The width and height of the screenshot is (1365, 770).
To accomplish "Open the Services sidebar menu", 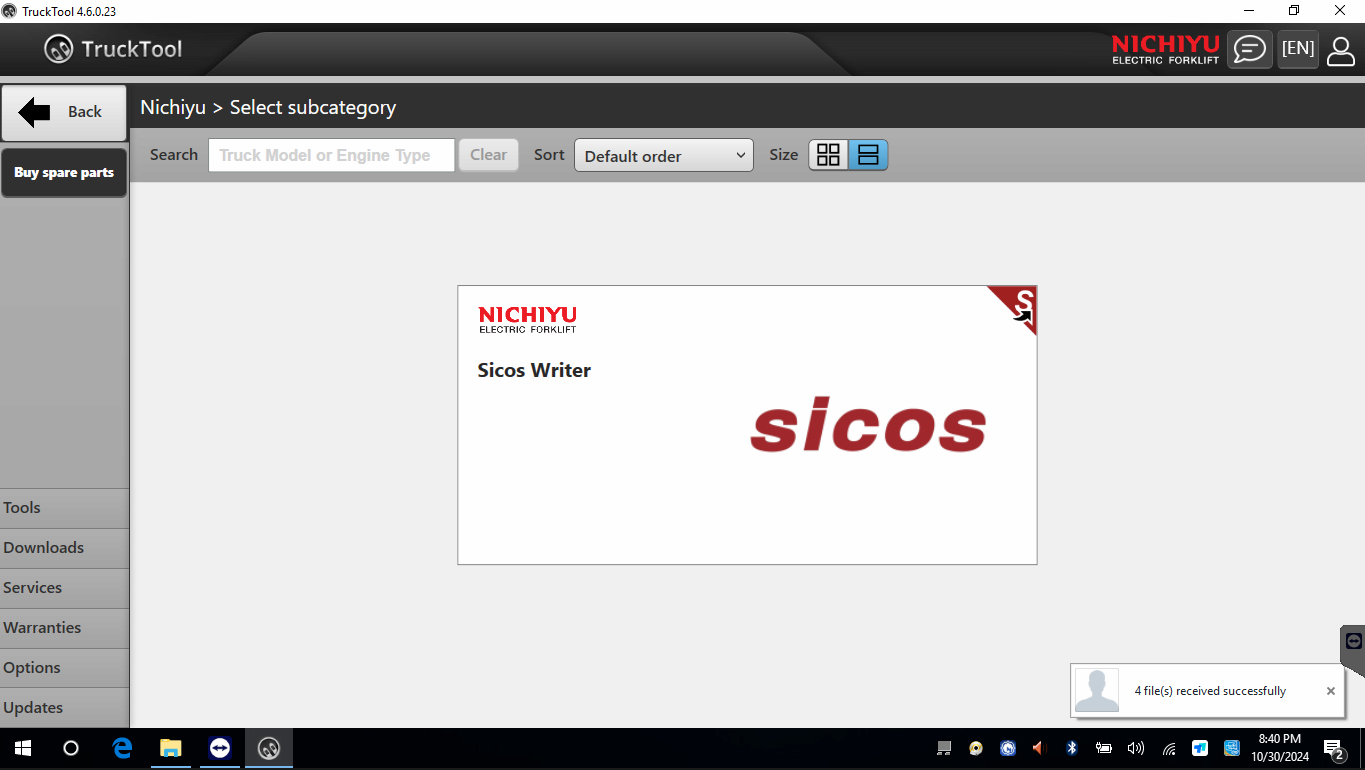I will (x=64, y=588).
